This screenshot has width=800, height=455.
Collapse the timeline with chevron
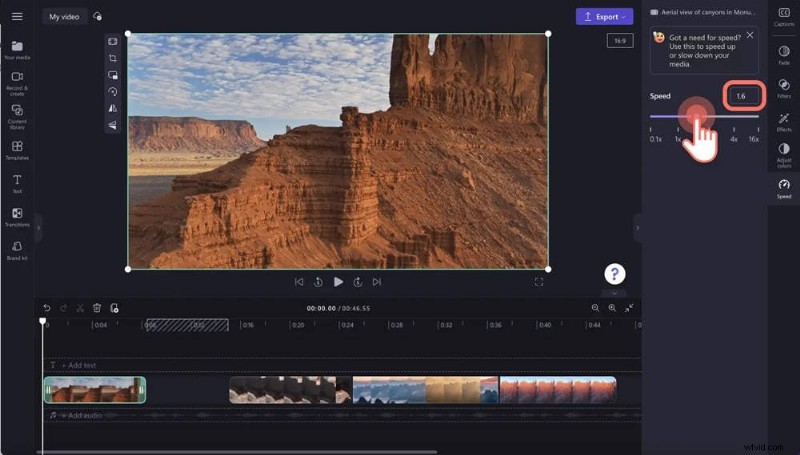(614, 293)
